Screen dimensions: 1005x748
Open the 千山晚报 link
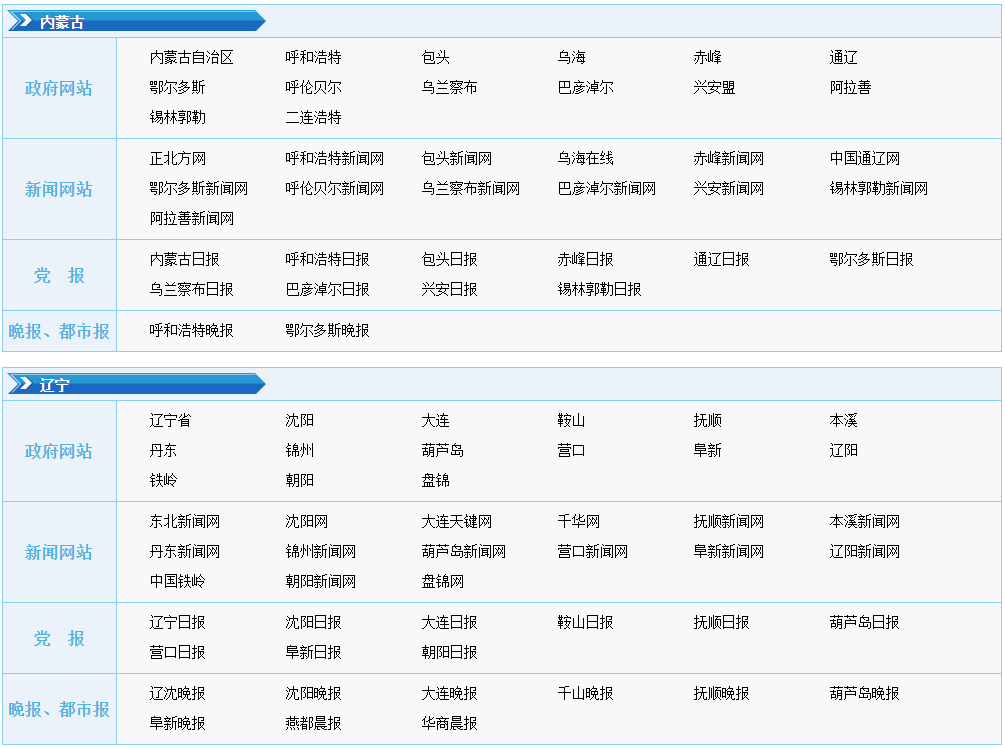click(585, 694)
